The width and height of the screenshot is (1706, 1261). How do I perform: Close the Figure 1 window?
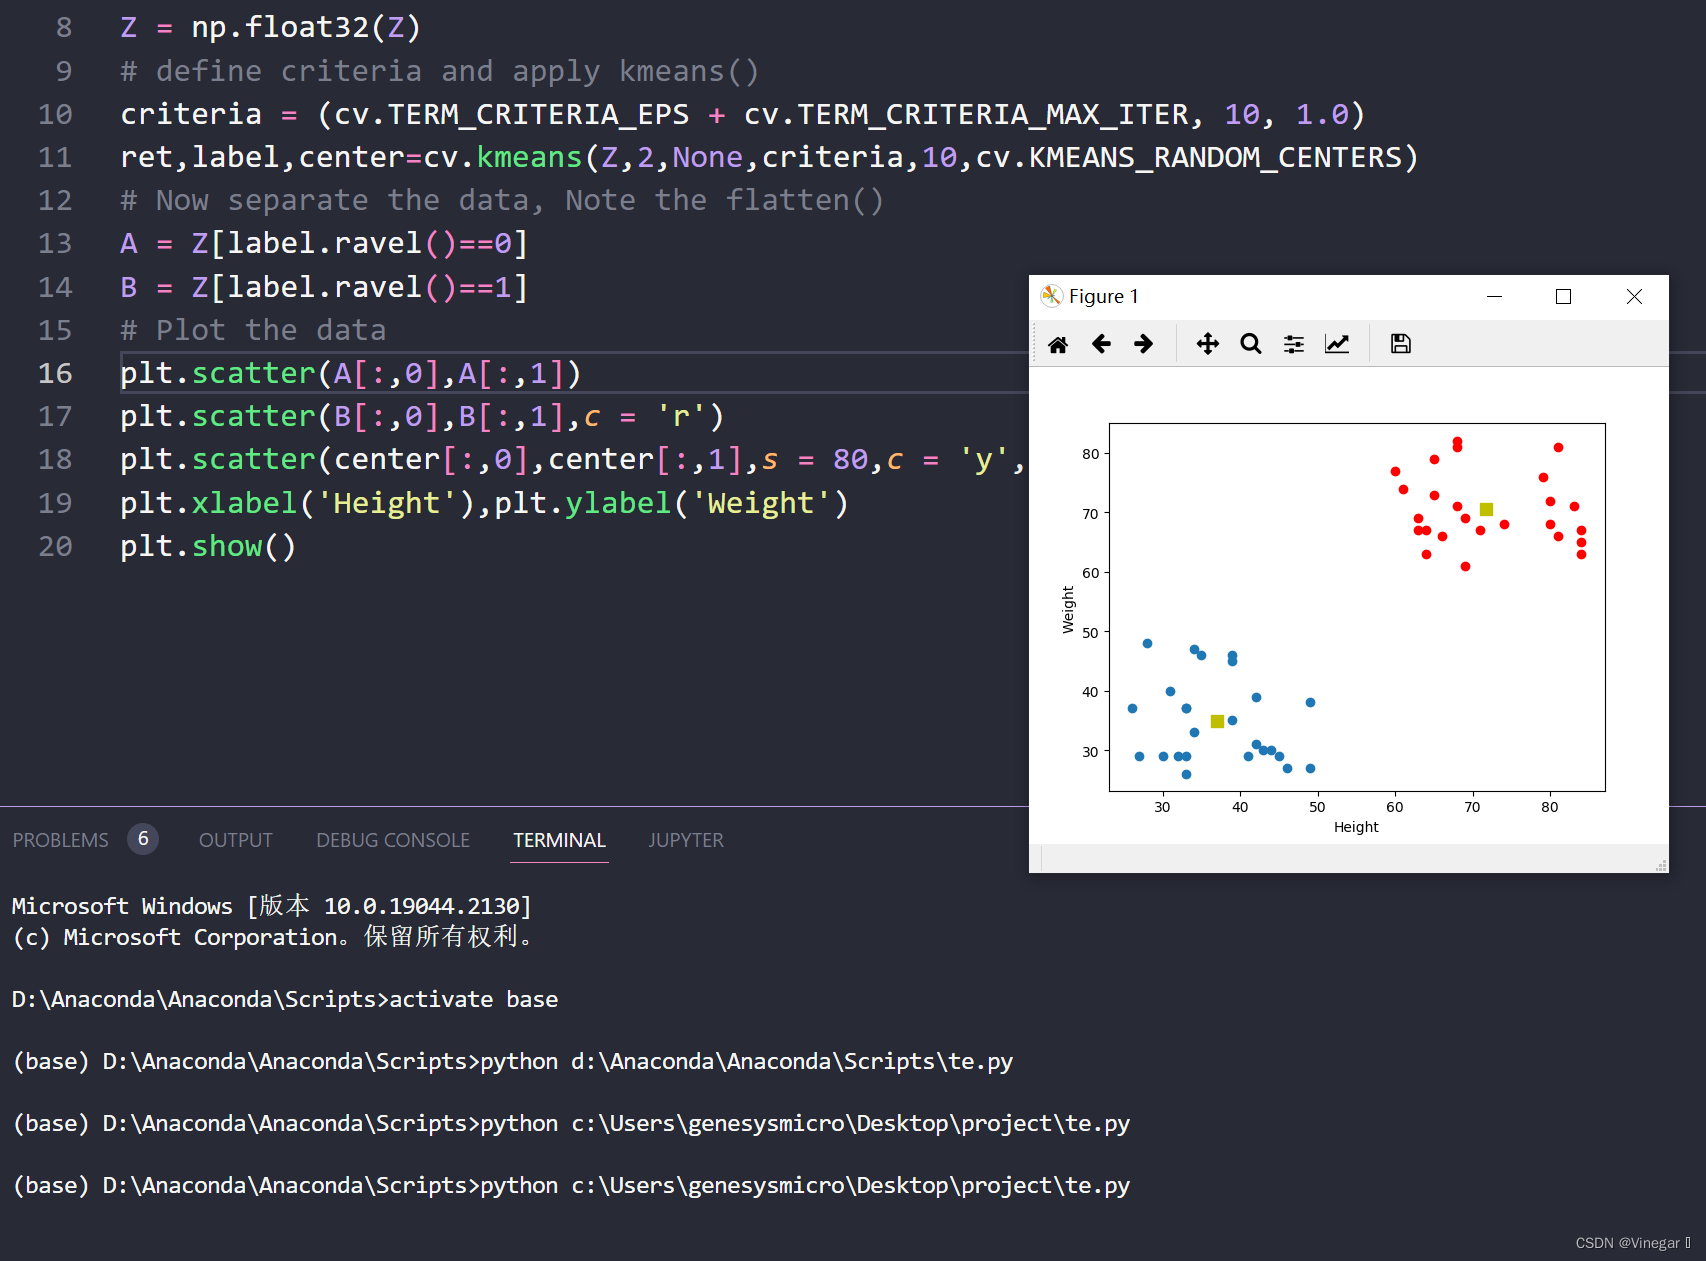coord(1634,296)
